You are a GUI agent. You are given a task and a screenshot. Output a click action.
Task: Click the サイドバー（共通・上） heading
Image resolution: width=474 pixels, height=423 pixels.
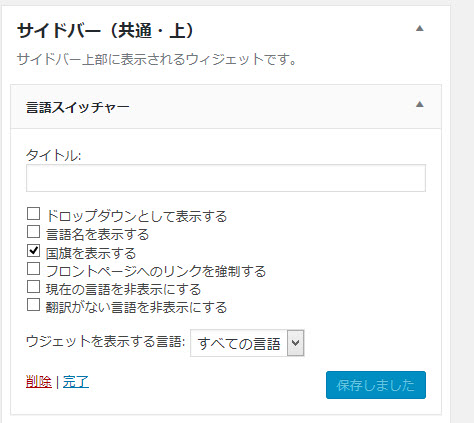coord(106,31)
